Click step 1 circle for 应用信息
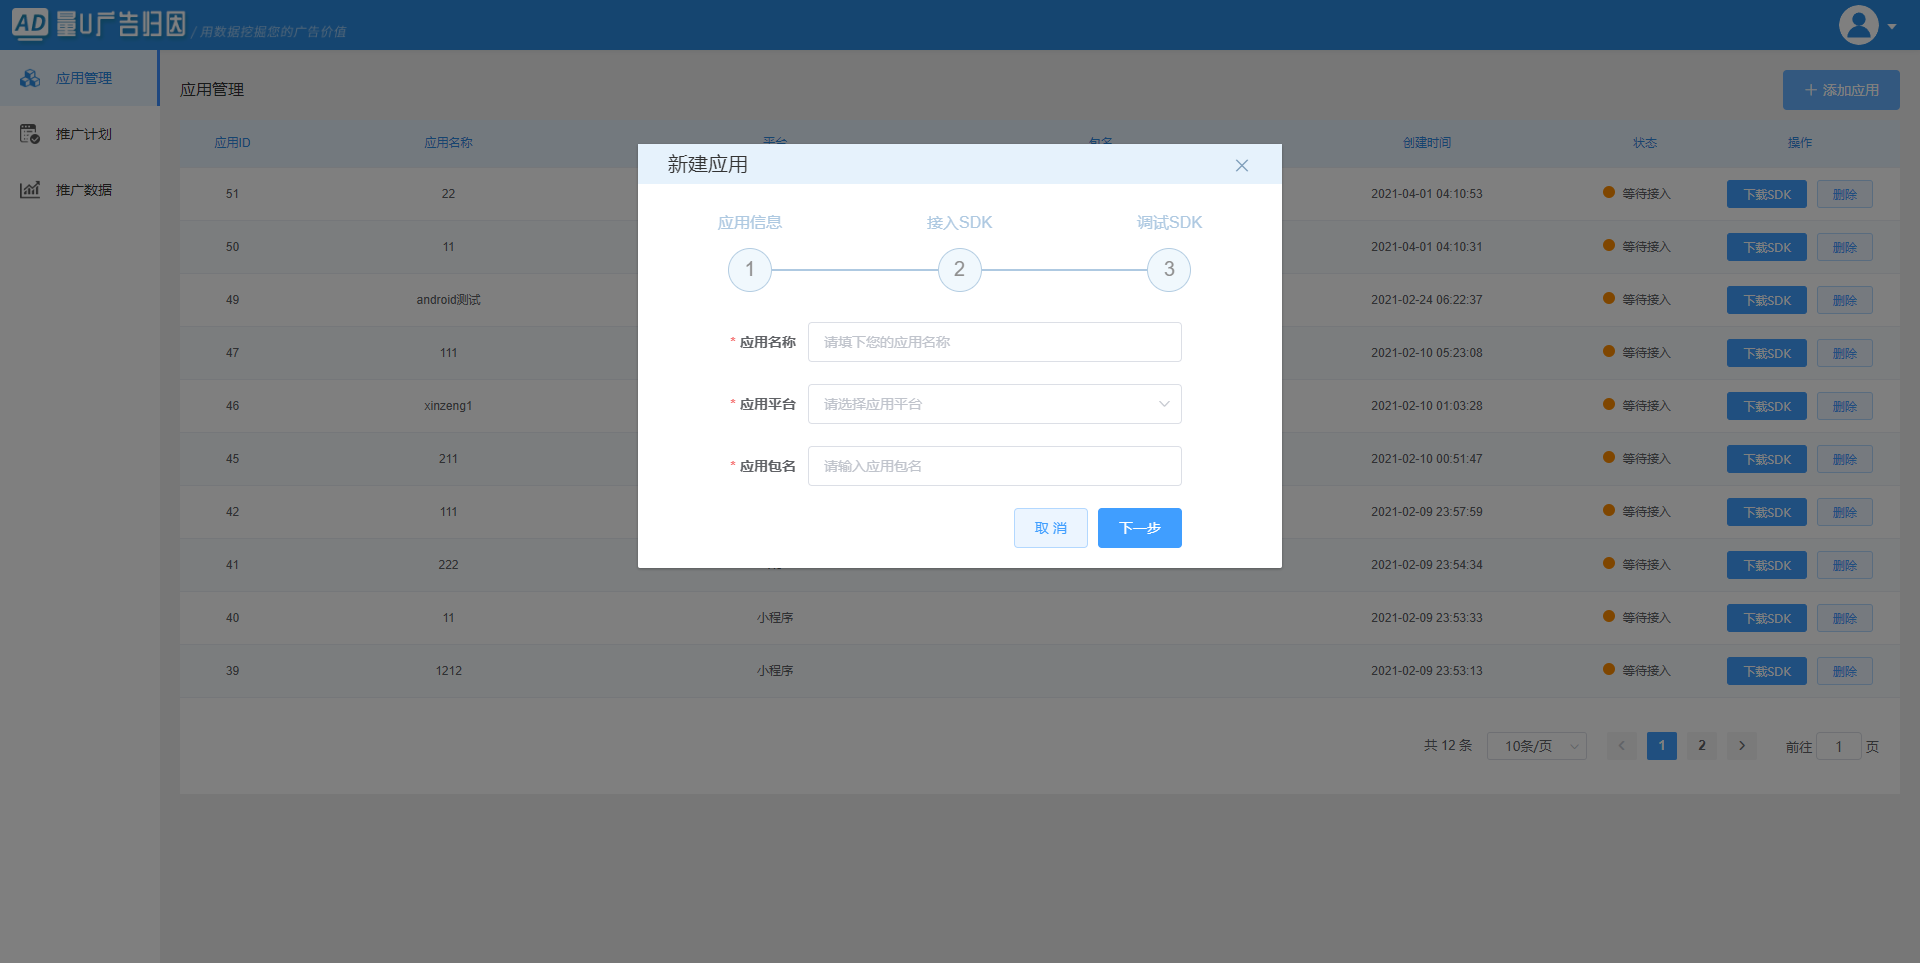The width and height of the screenshot is (1920, 963). (x=750, y=270)
